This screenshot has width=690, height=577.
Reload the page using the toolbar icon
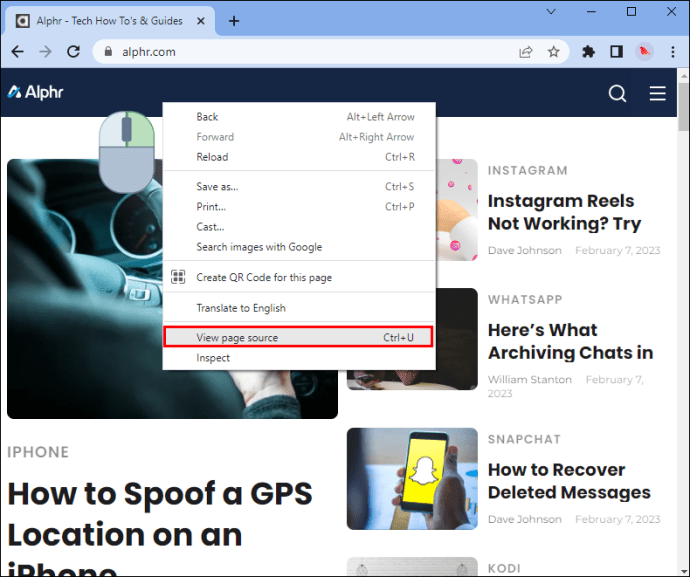coord(73,52)
